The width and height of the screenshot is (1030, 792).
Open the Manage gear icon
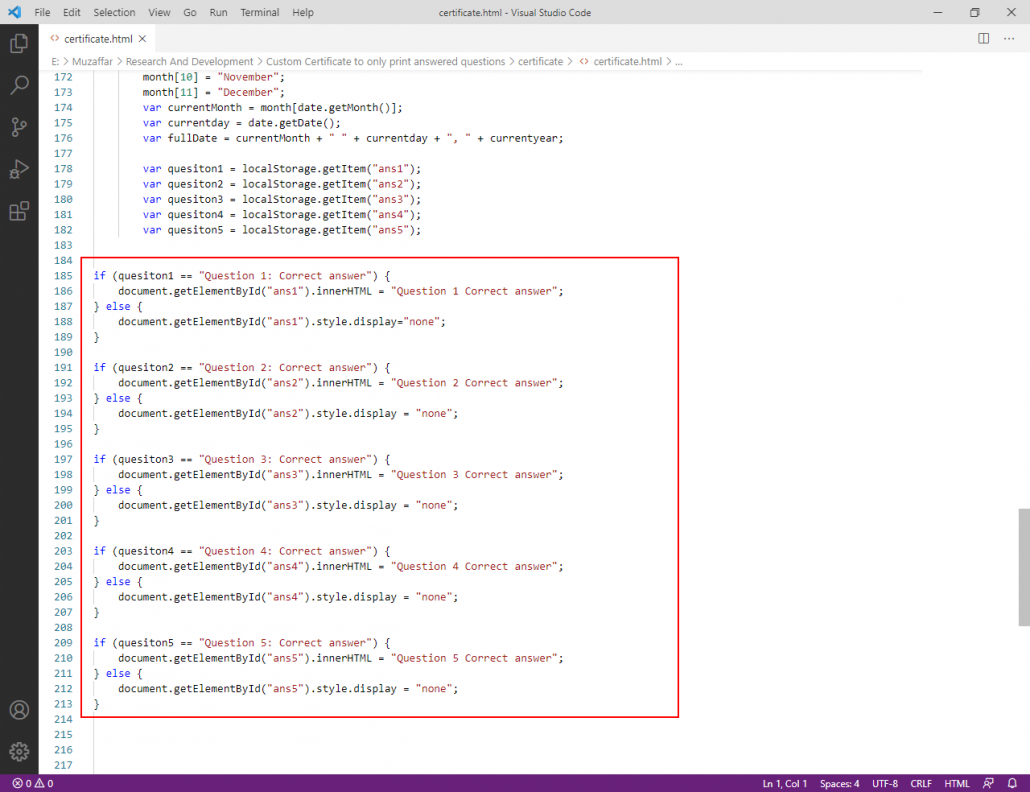[19, 751]
